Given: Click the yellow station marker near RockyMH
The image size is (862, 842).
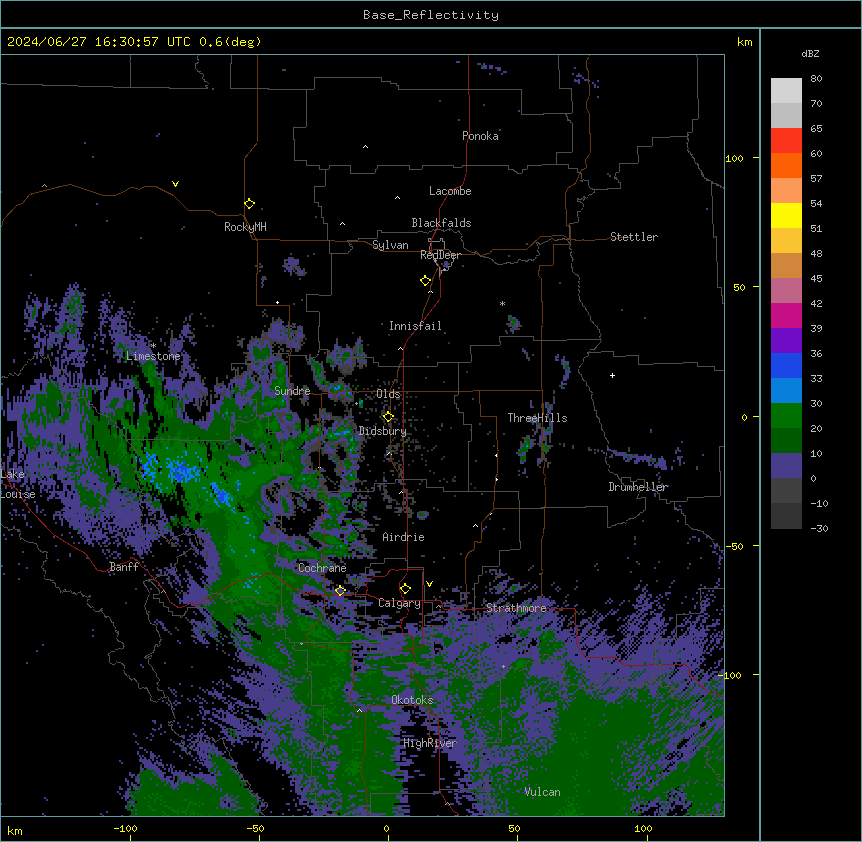Looking at the screenshot, I should 249,203.
